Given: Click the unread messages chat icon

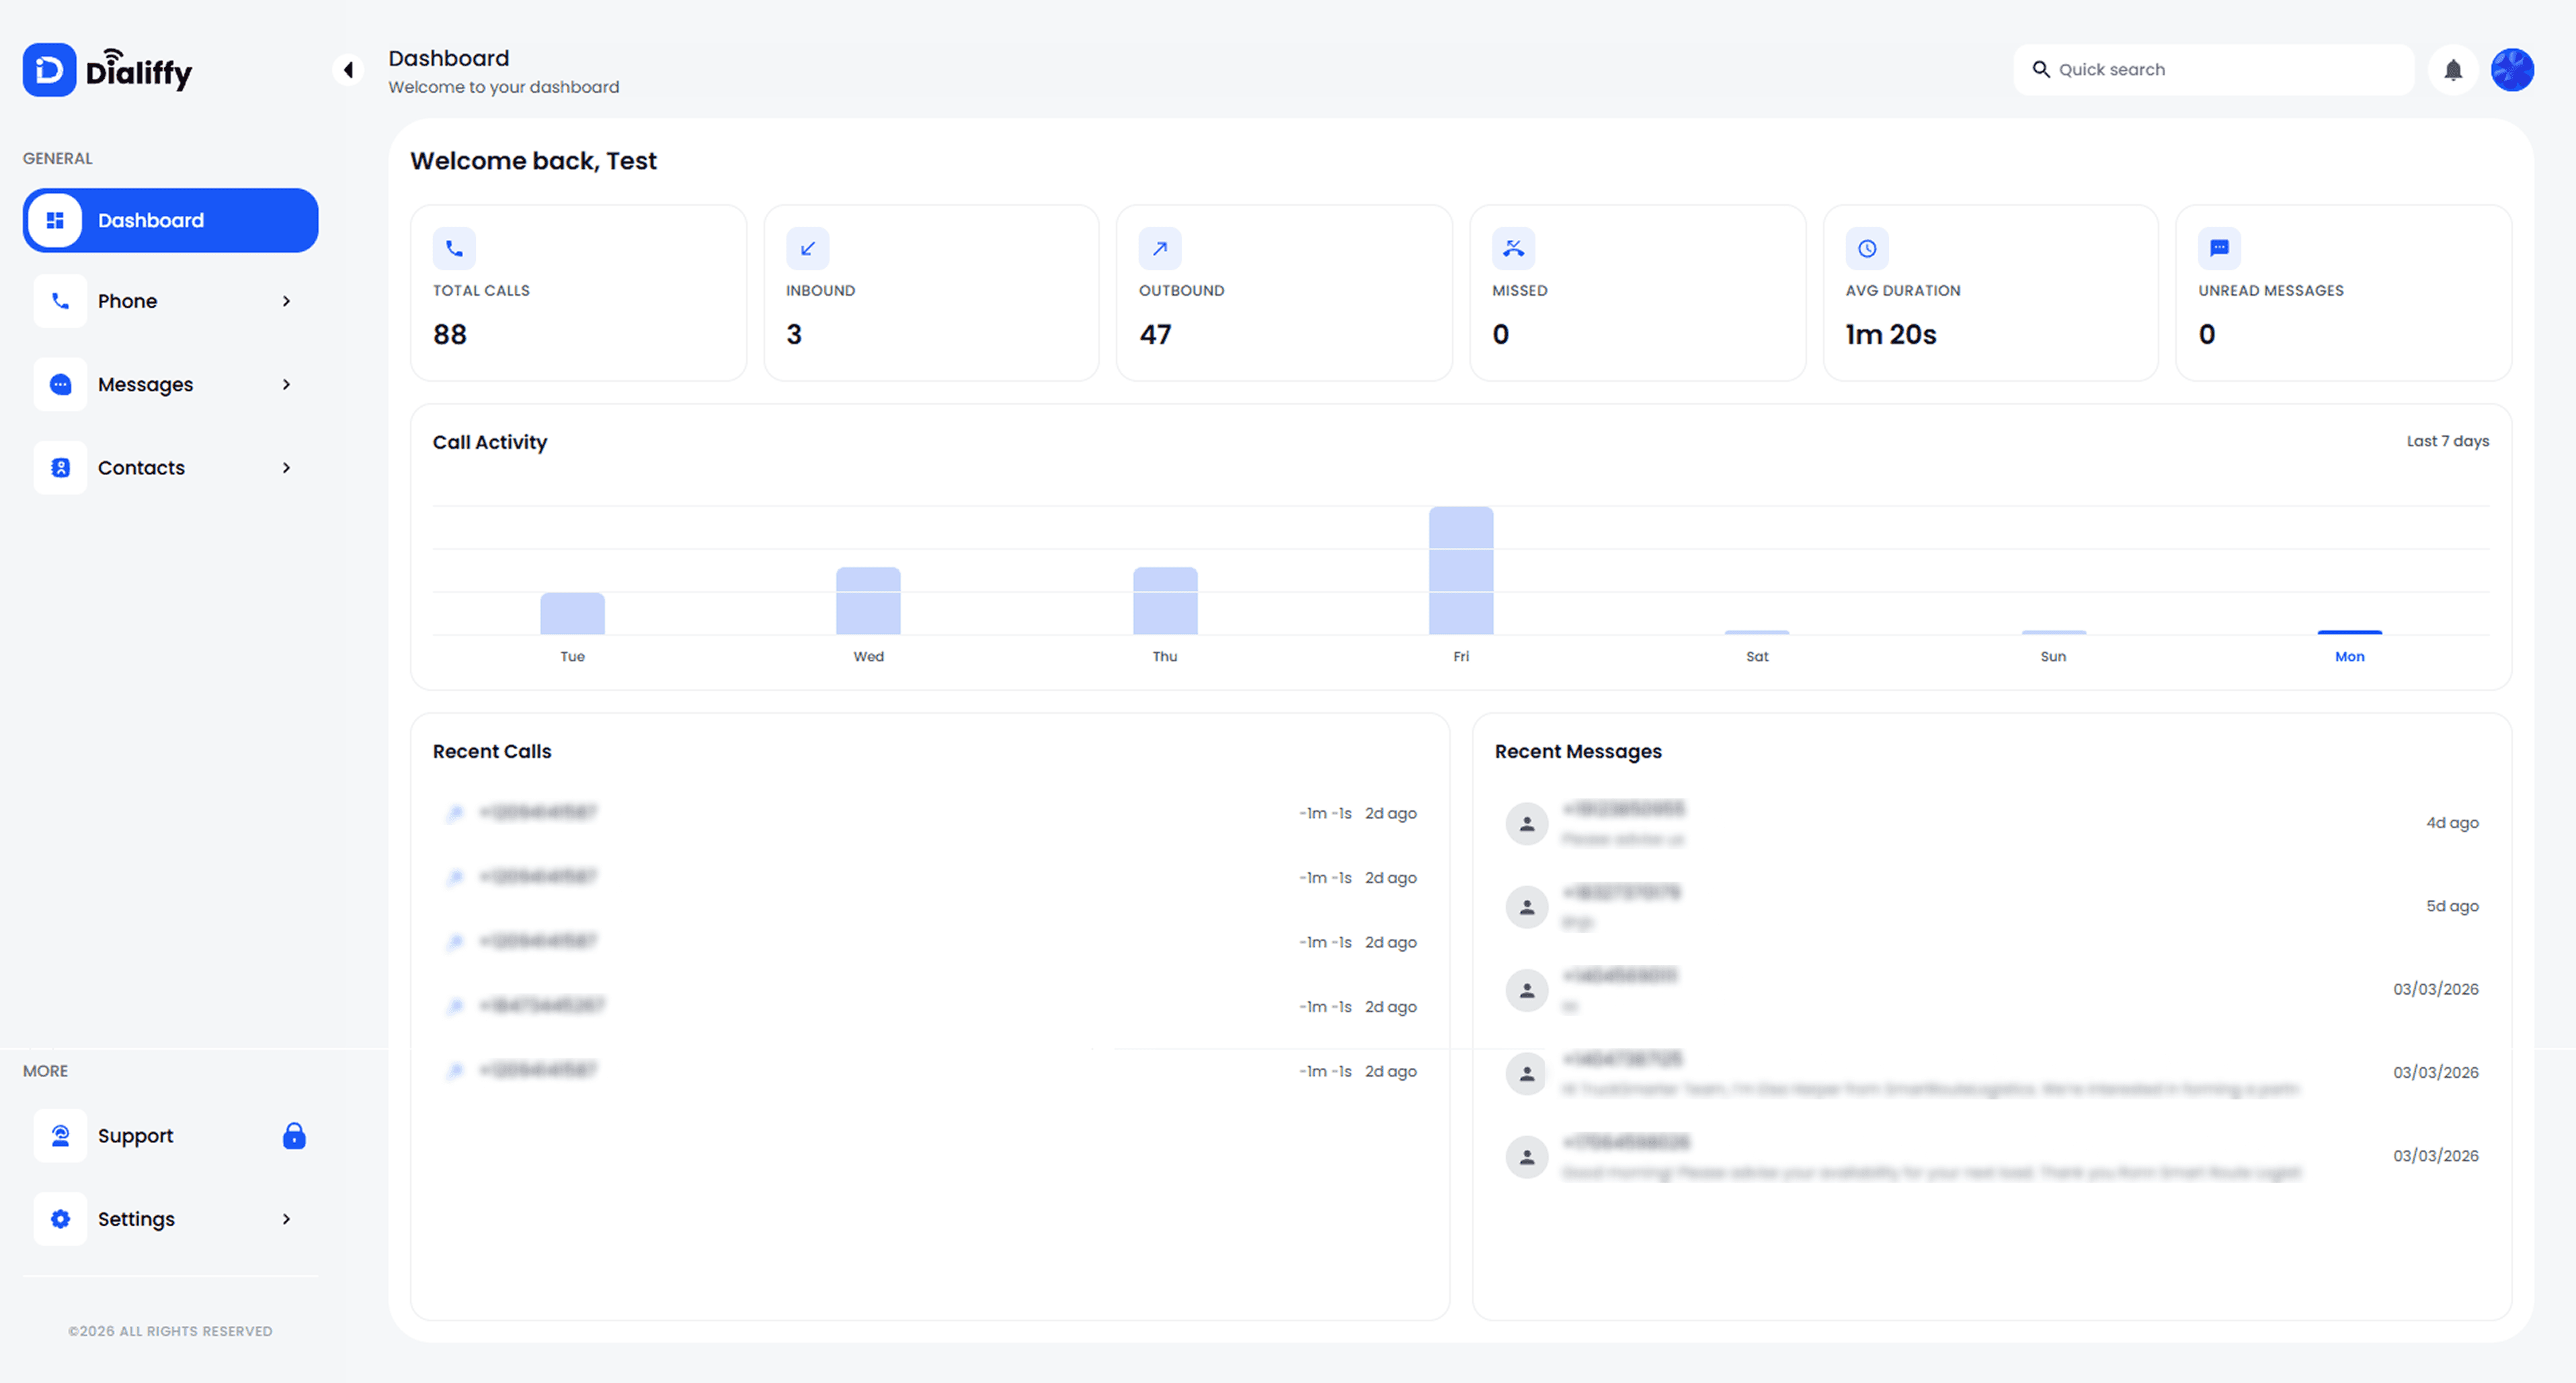Looking at the screenshot, I should click(2219, 248).
